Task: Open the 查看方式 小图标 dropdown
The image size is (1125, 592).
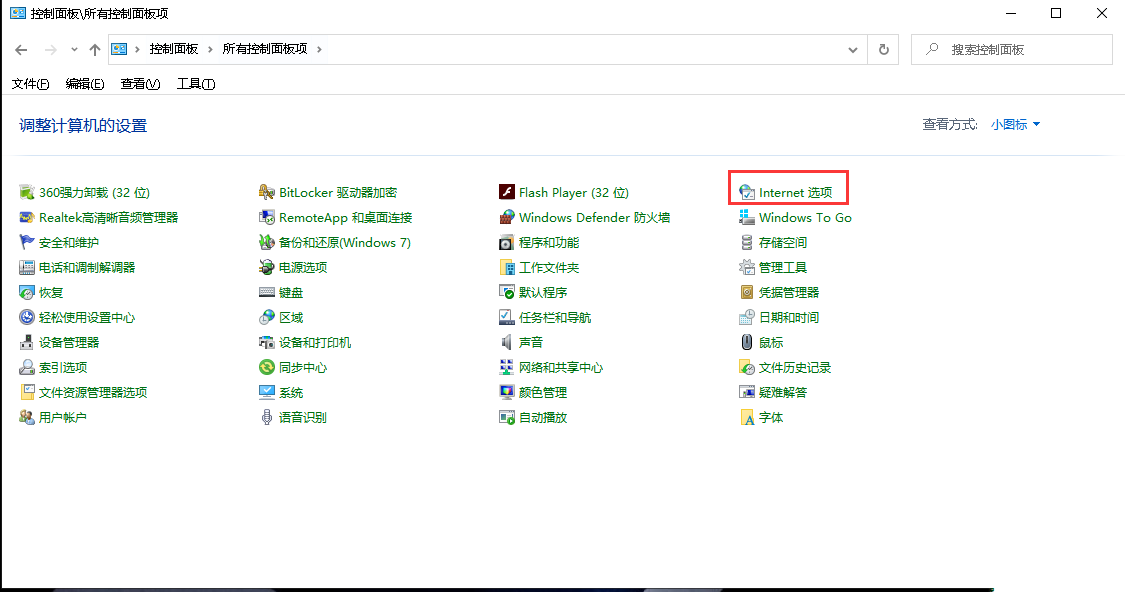Action: pos(1015,125)
